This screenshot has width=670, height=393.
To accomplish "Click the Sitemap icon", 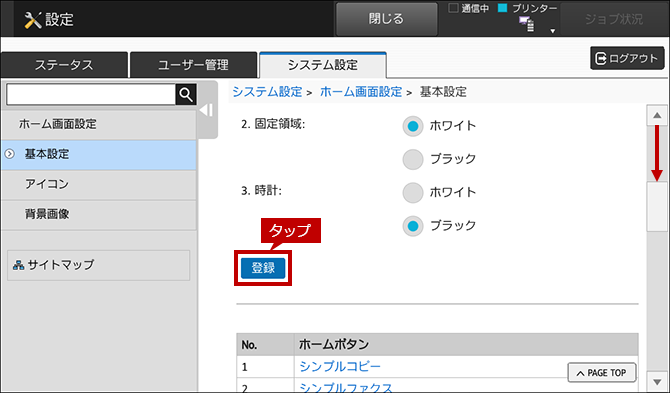I will [x=18, y=265].
